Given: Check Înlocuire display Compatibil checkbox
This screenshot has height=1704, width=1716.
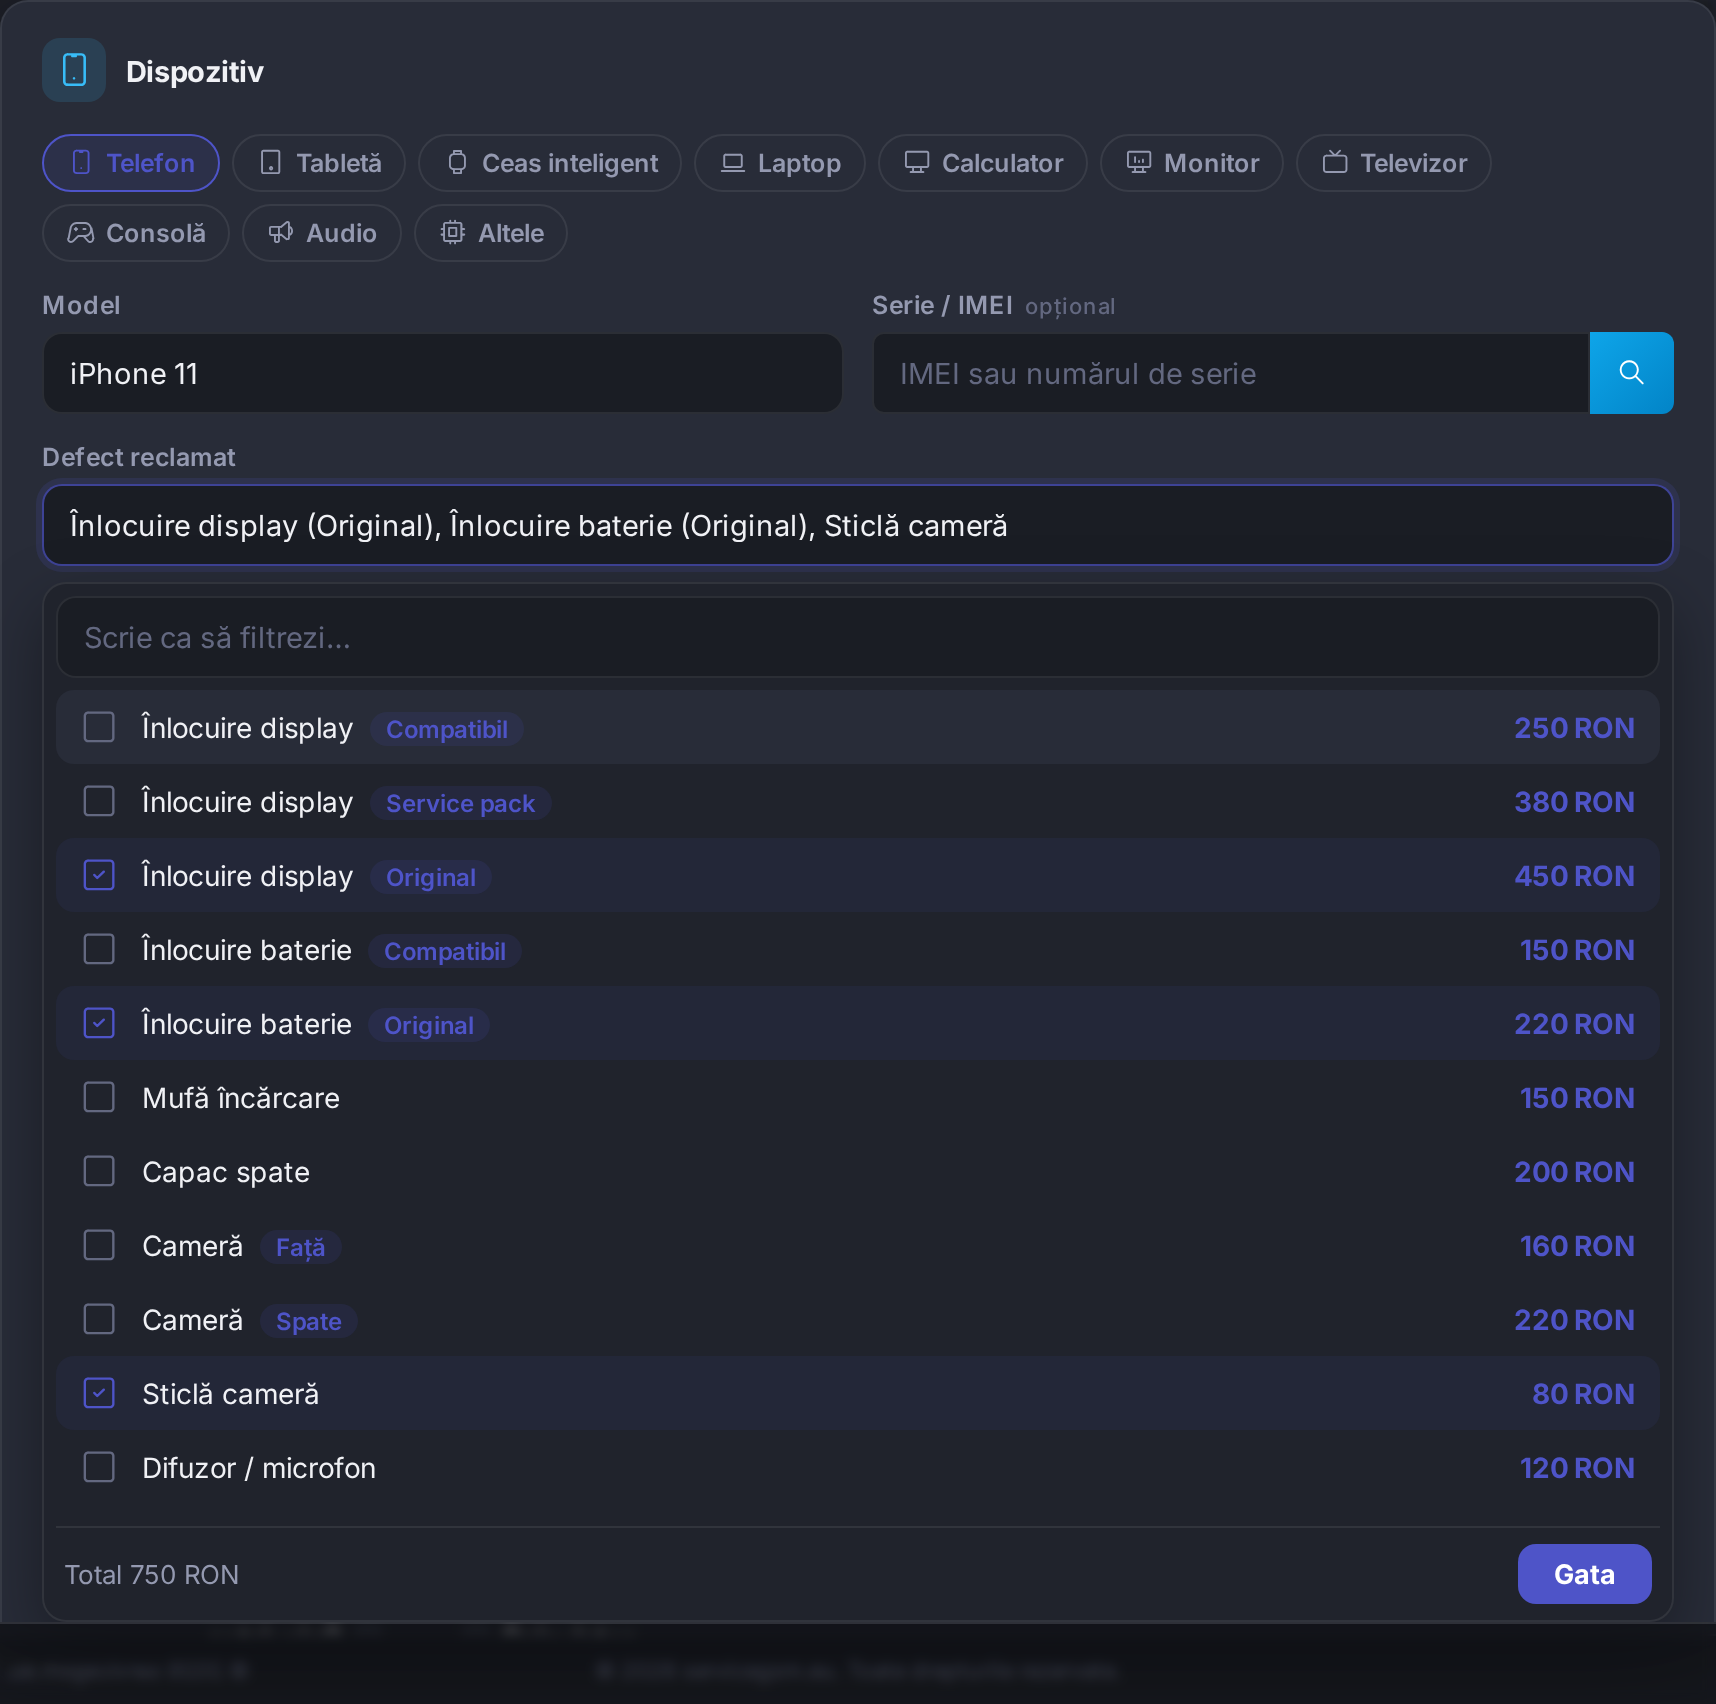Looking at the screenshot, I should pos(99,727).
